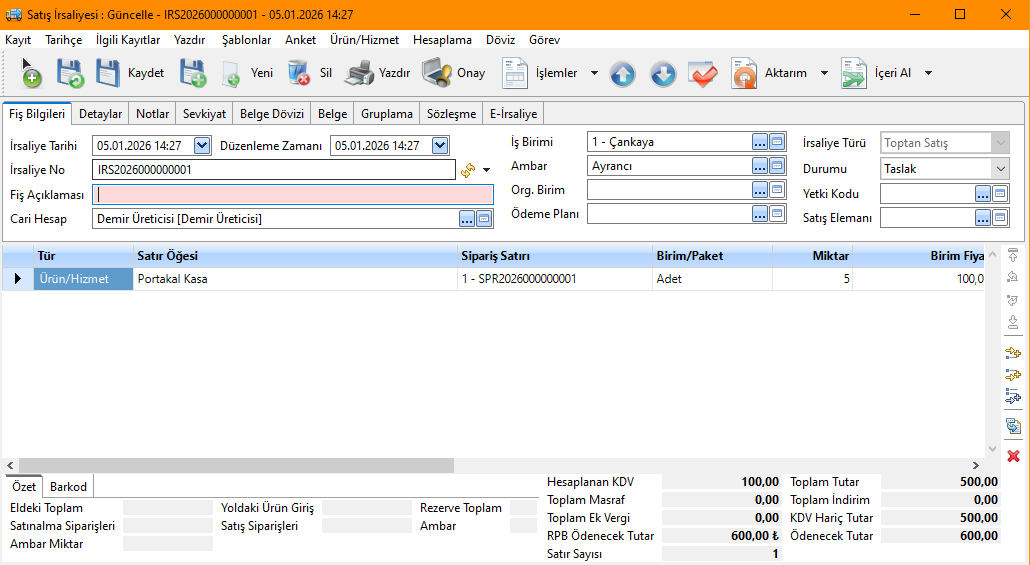Viewport: 1030px width, 565px height.
Task: Click the red checkmark toolbar icon
Action: (703, 74)
